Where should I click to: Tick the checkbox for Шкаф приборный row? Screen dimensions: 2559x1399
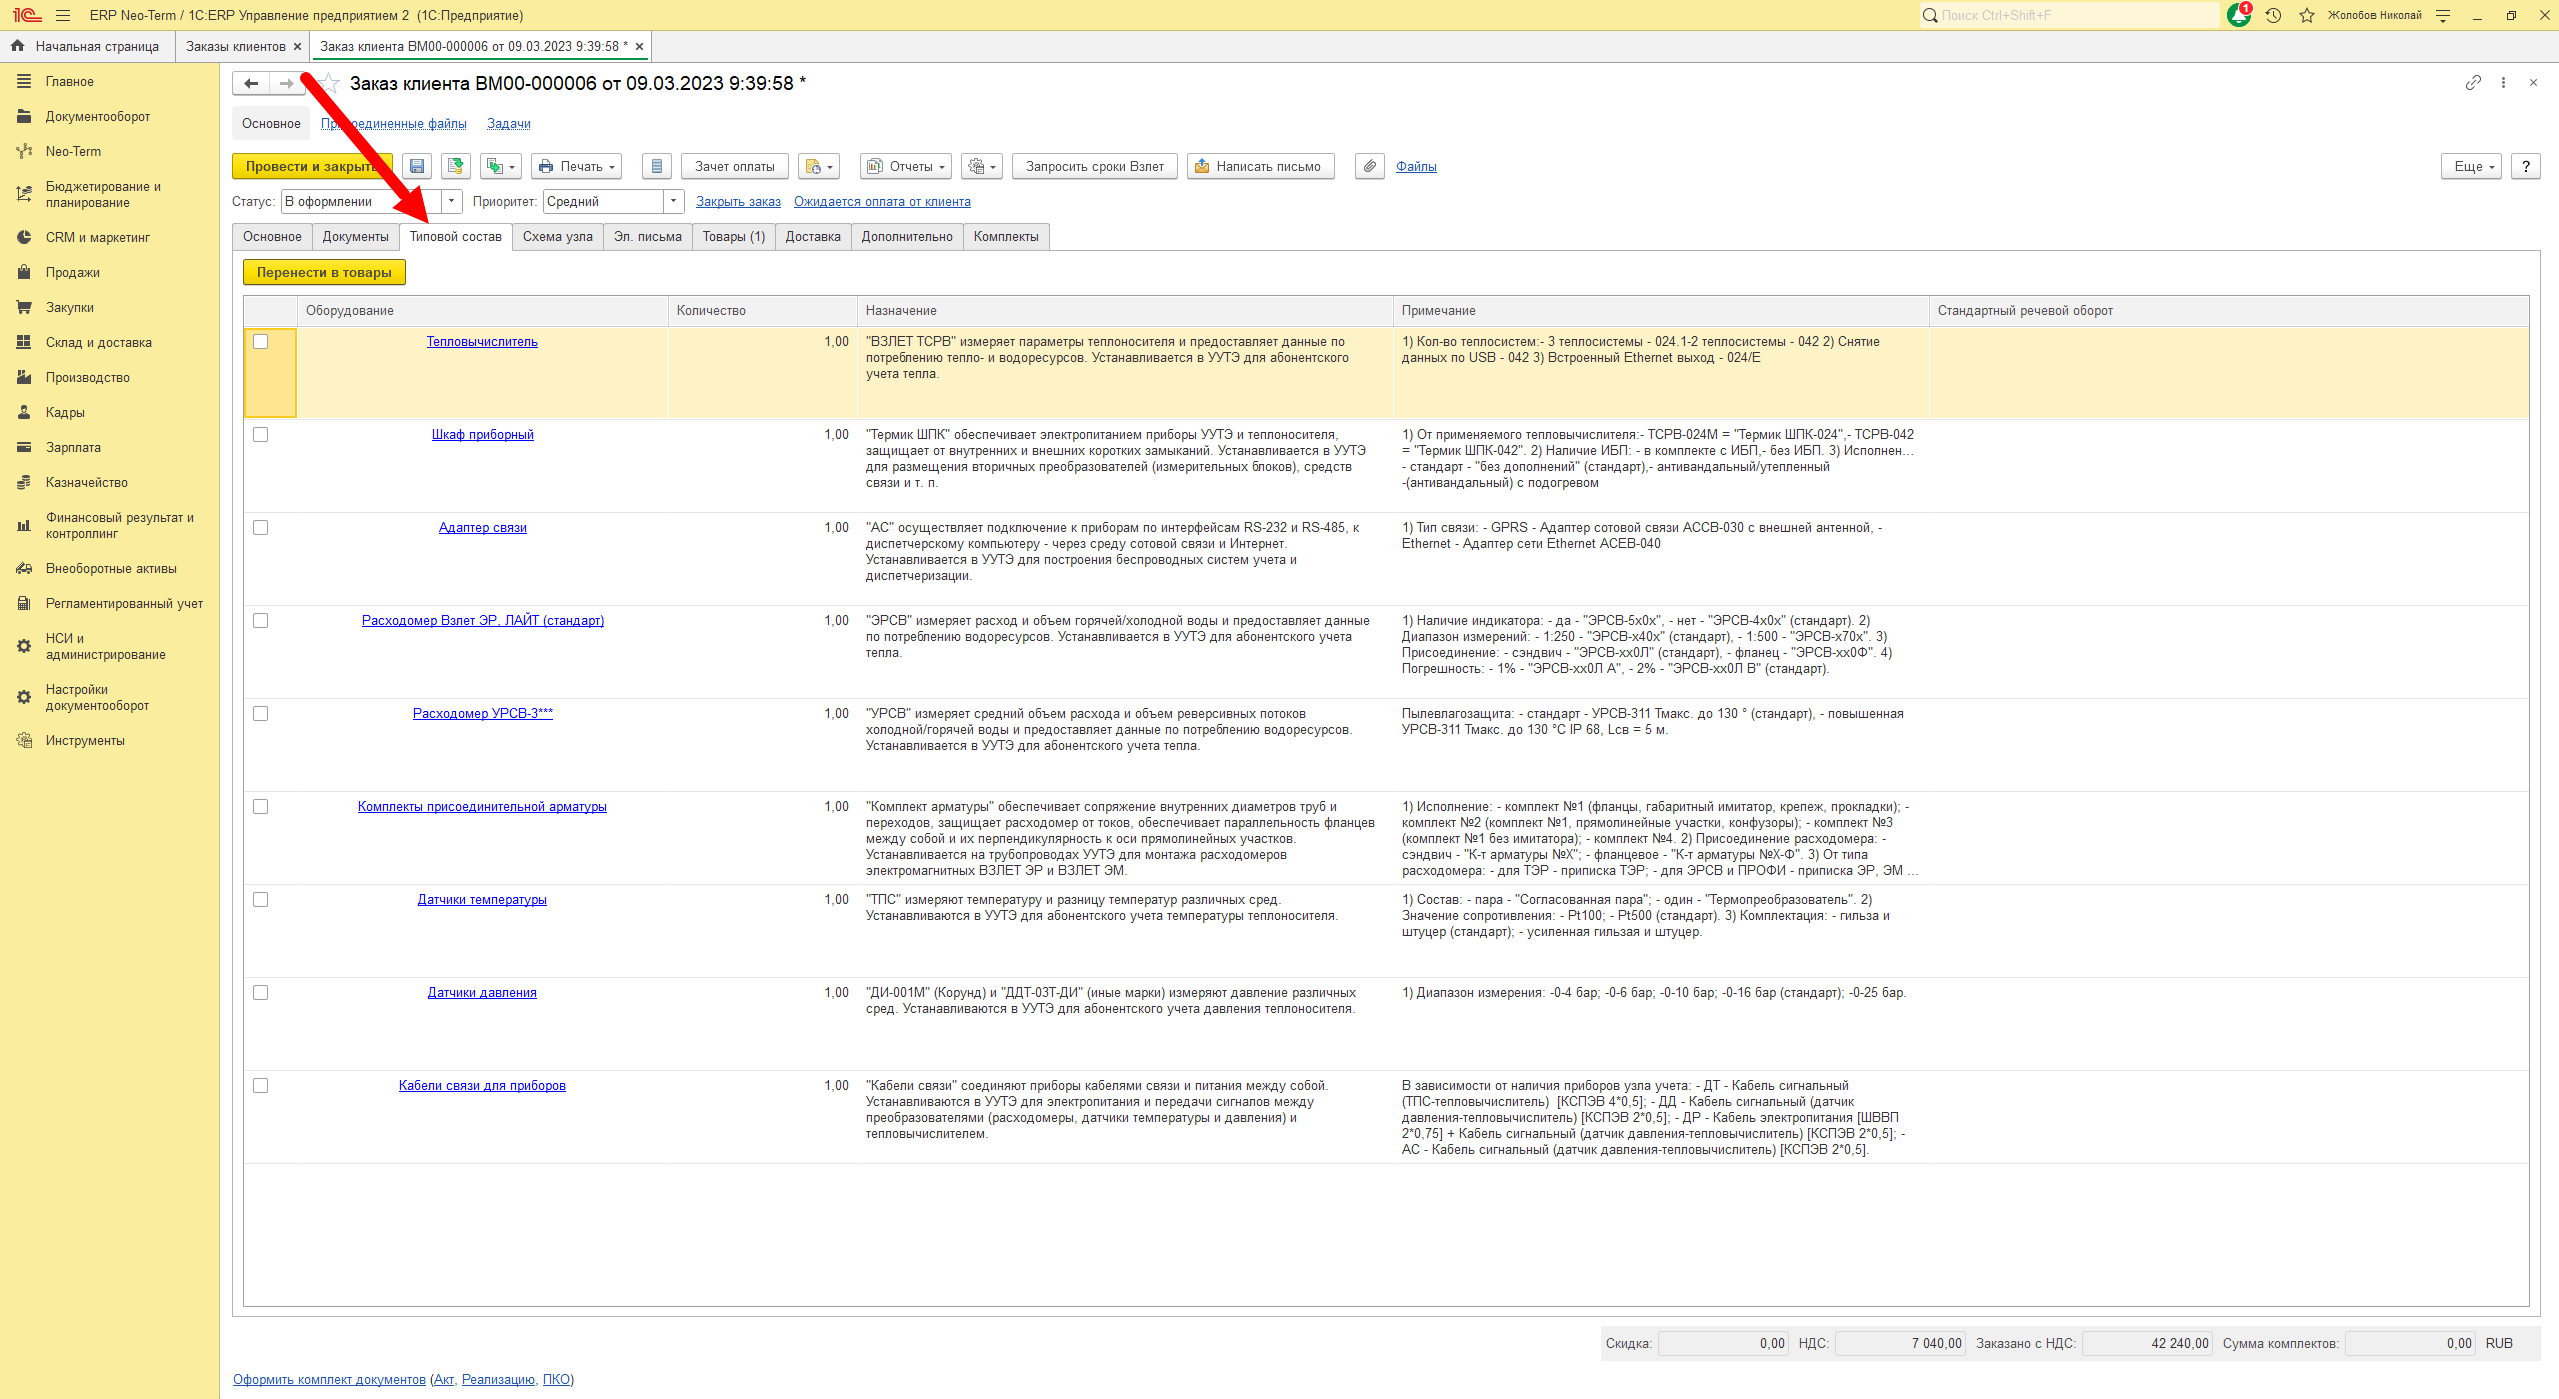[x=261, y=435]
